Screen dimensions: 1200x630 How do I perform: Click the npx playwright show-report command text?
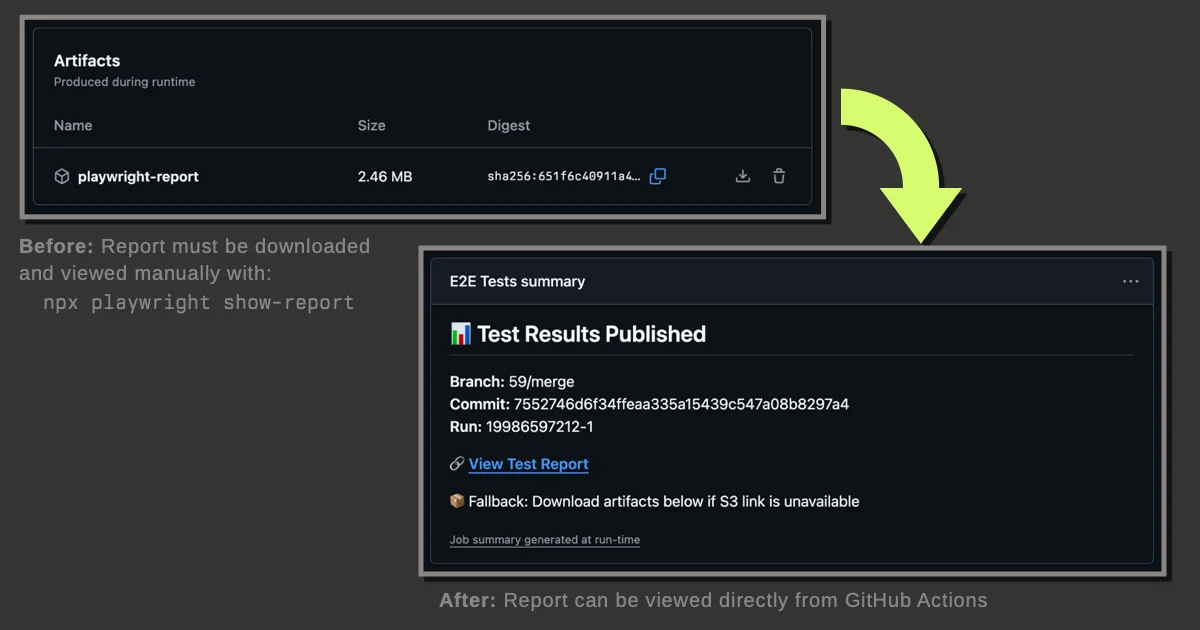tap(199, 303)
